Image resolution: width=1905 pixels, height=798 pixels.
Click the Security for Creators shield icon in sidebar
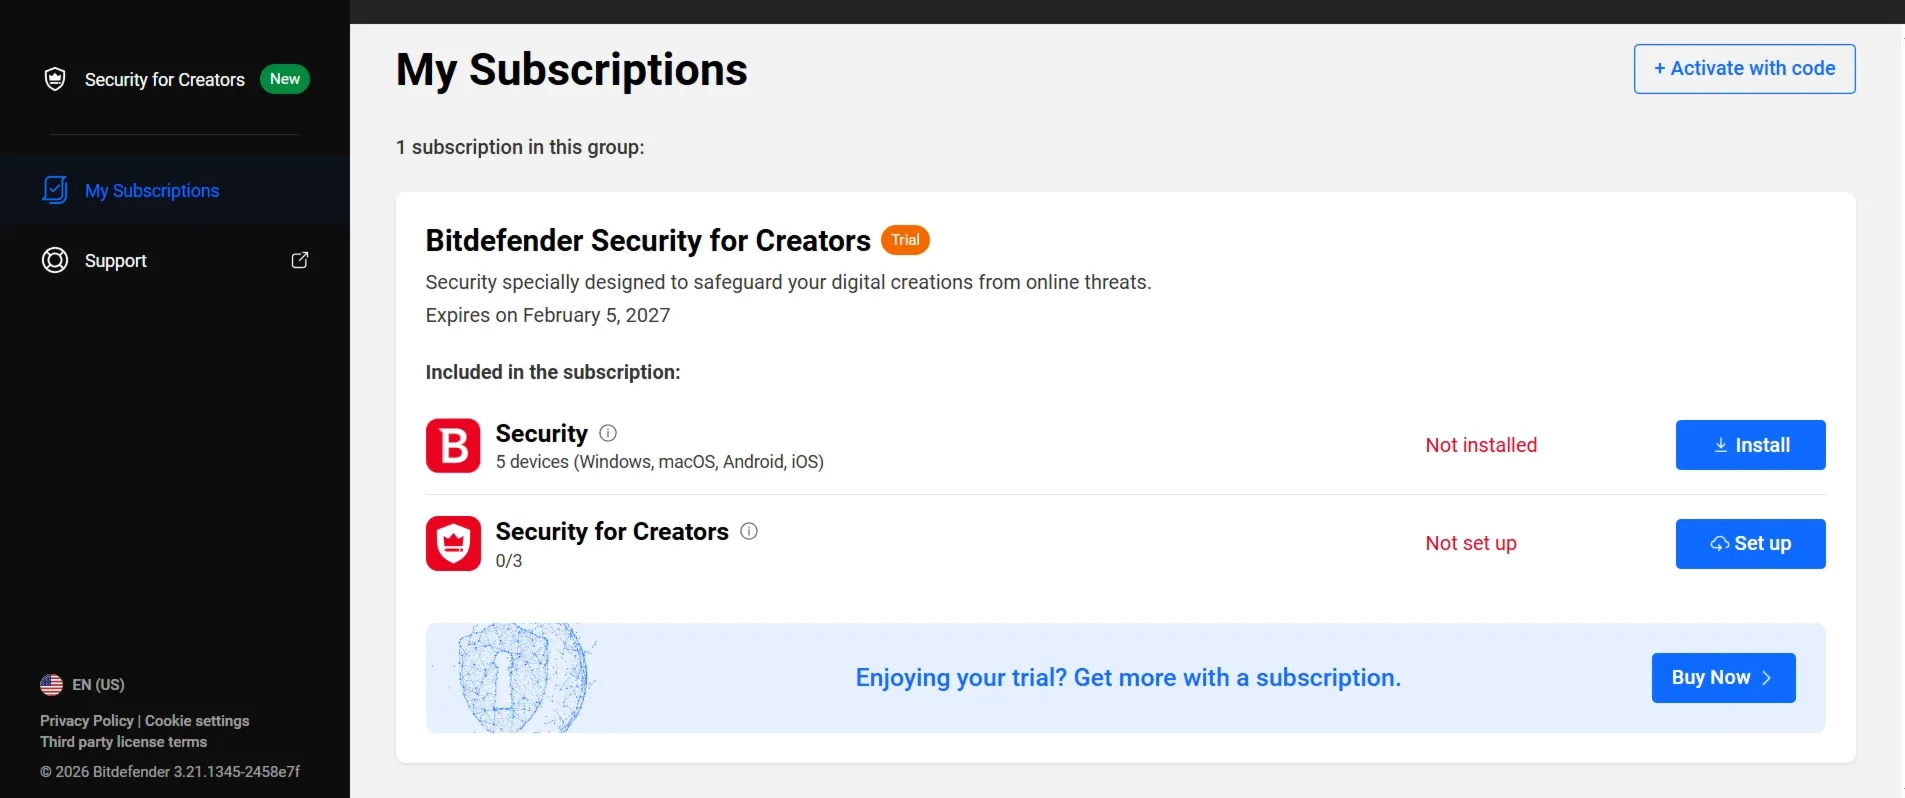click(x=55, y=79)
